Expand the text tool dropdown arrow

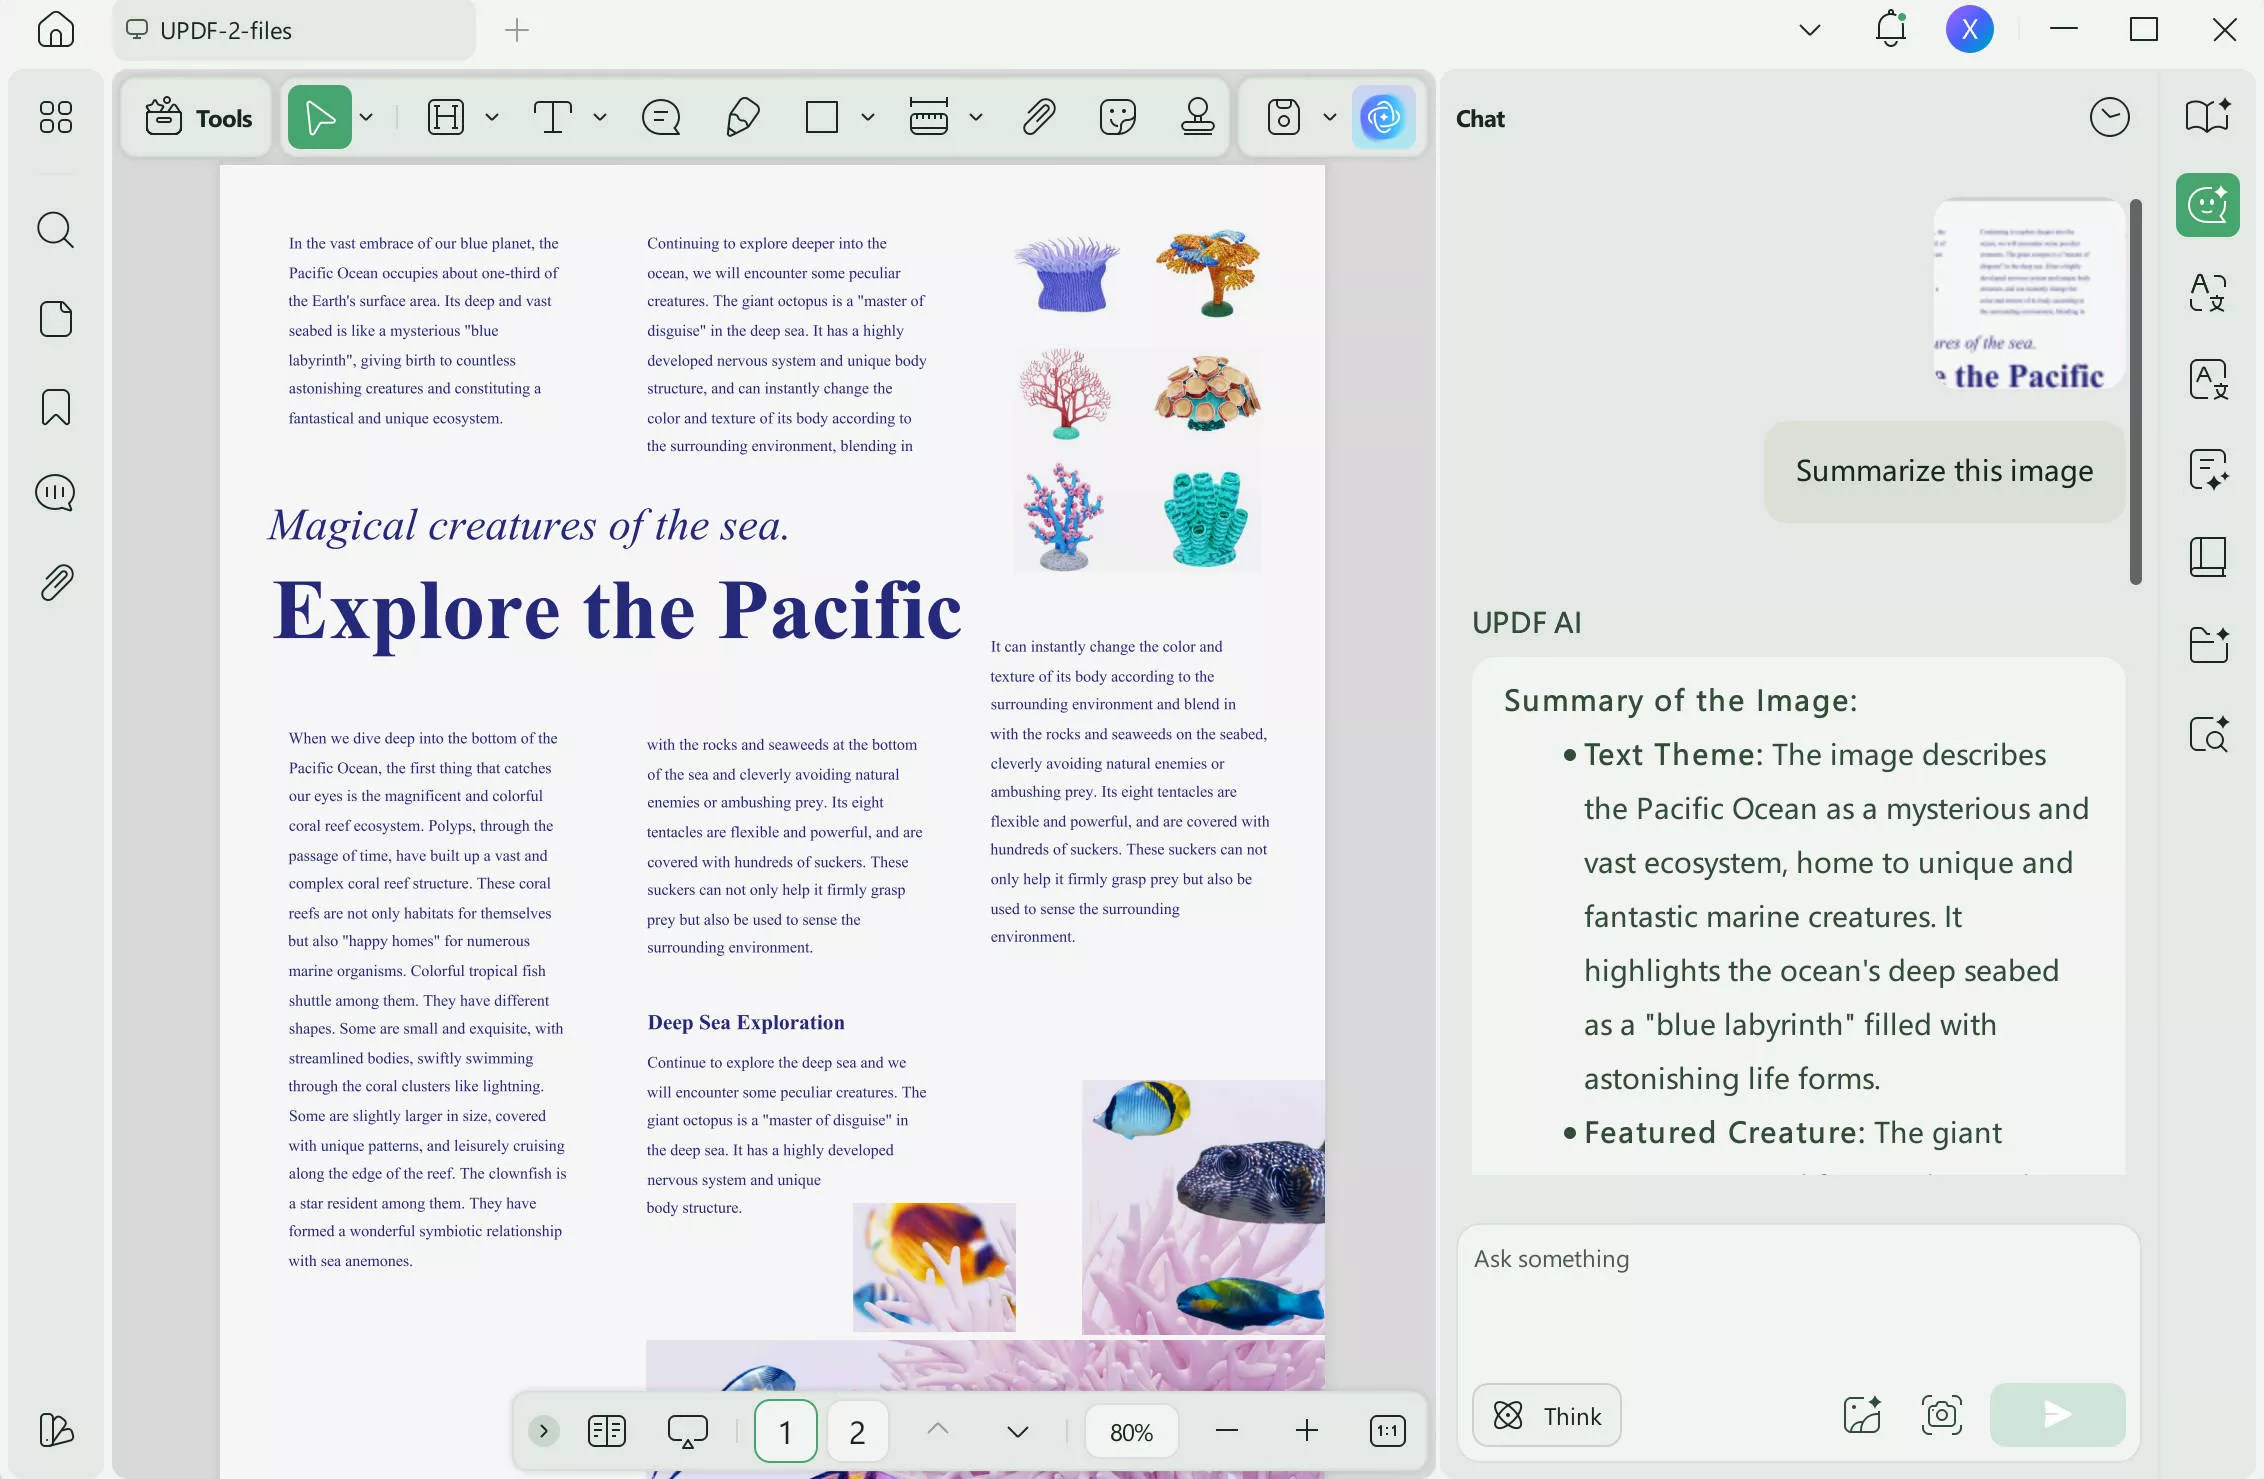tap(600, 117)
